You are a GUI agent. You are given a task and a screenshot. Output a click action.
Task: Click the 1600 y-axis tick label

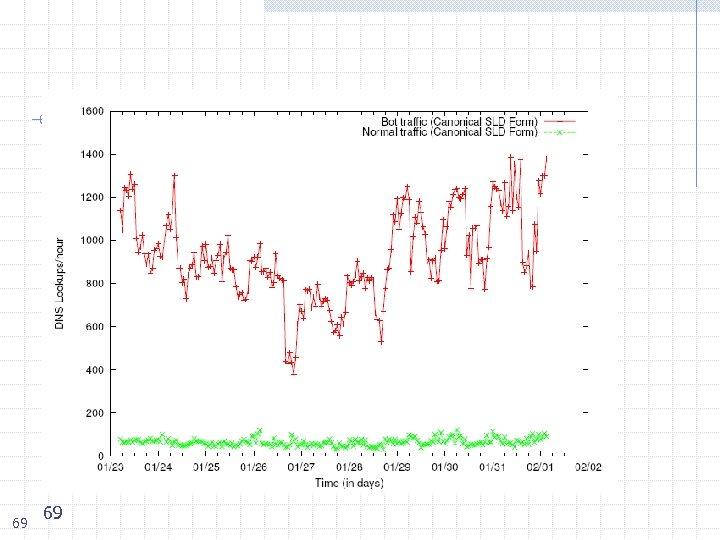(92, 111)
